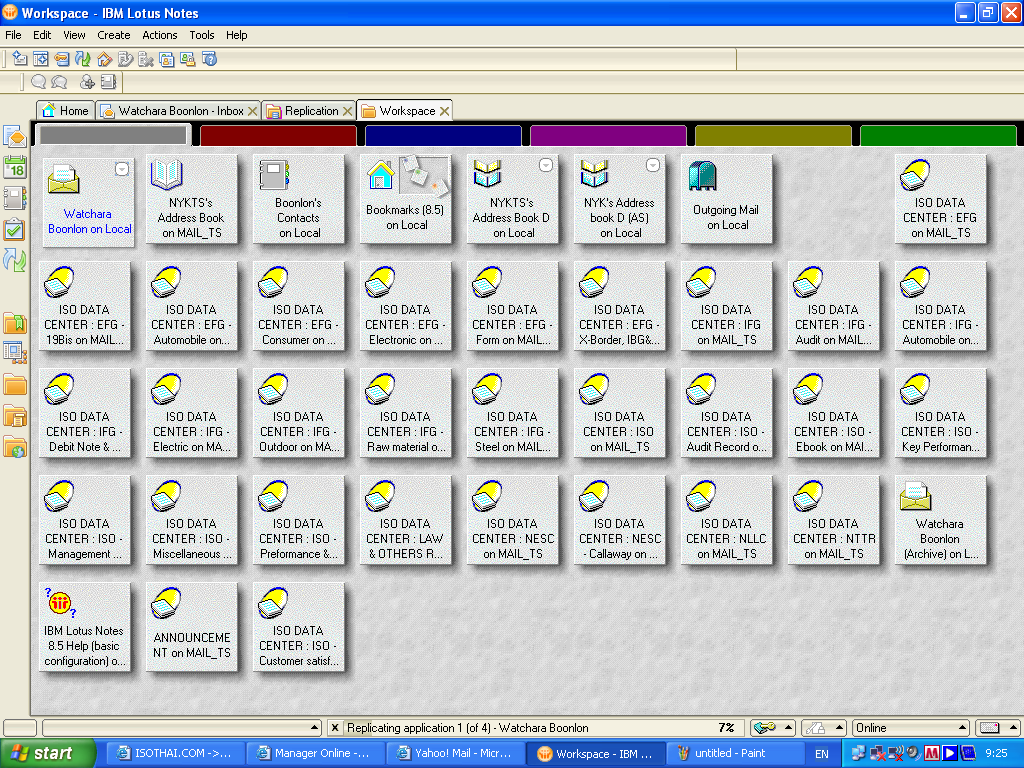
Task: Open ISO DATA CENTER : NTTR on MAIL_TS
Action: [834, 520]
